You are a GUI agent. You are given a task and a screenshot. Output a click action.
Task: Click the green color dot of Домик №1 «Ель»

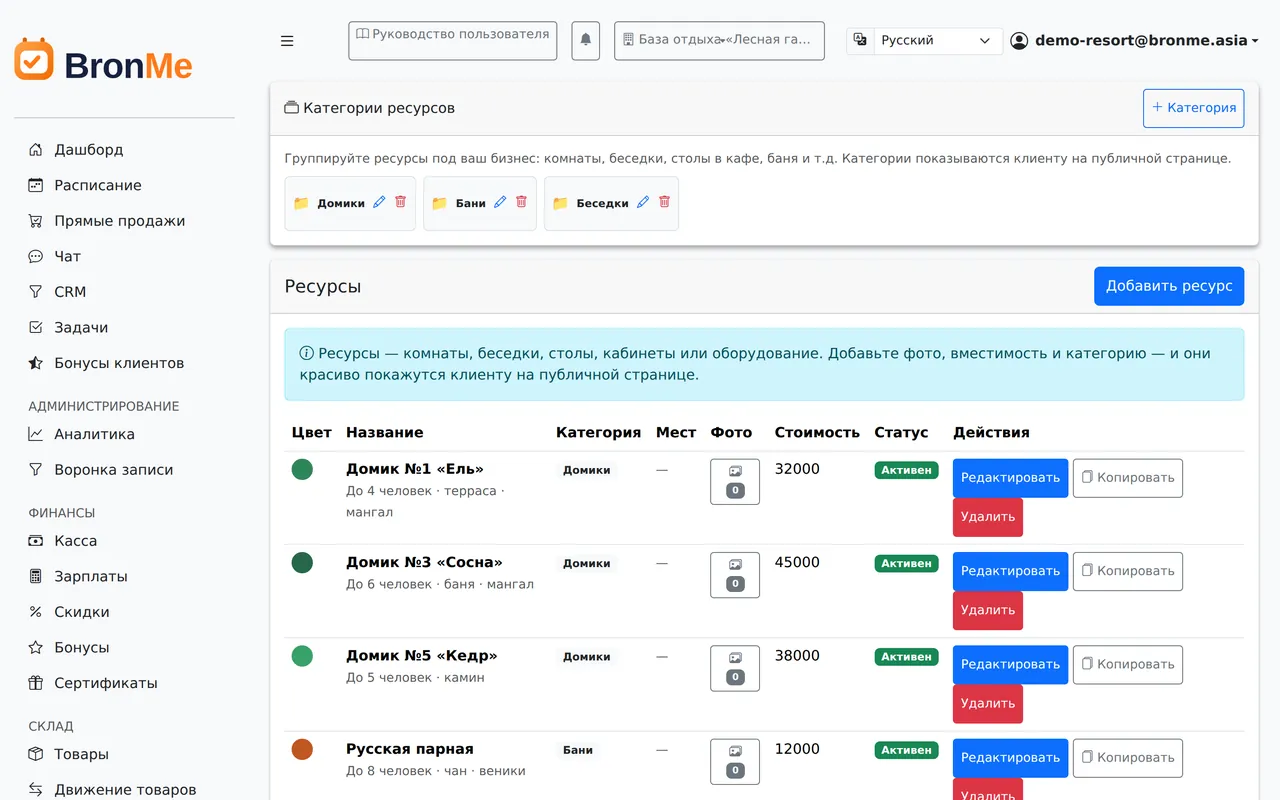[x=302, y=469]
